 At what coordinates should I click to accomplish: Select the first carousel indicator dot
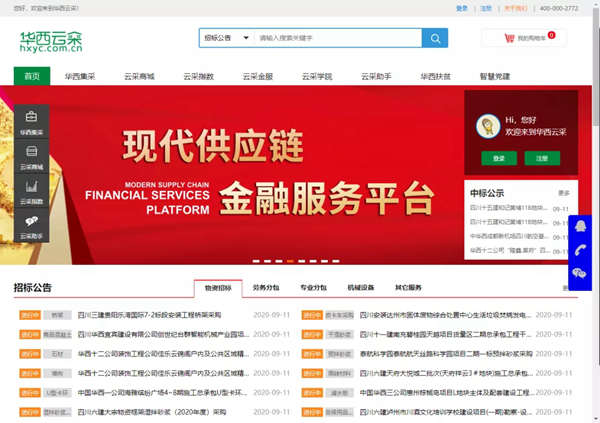[256, 261]
